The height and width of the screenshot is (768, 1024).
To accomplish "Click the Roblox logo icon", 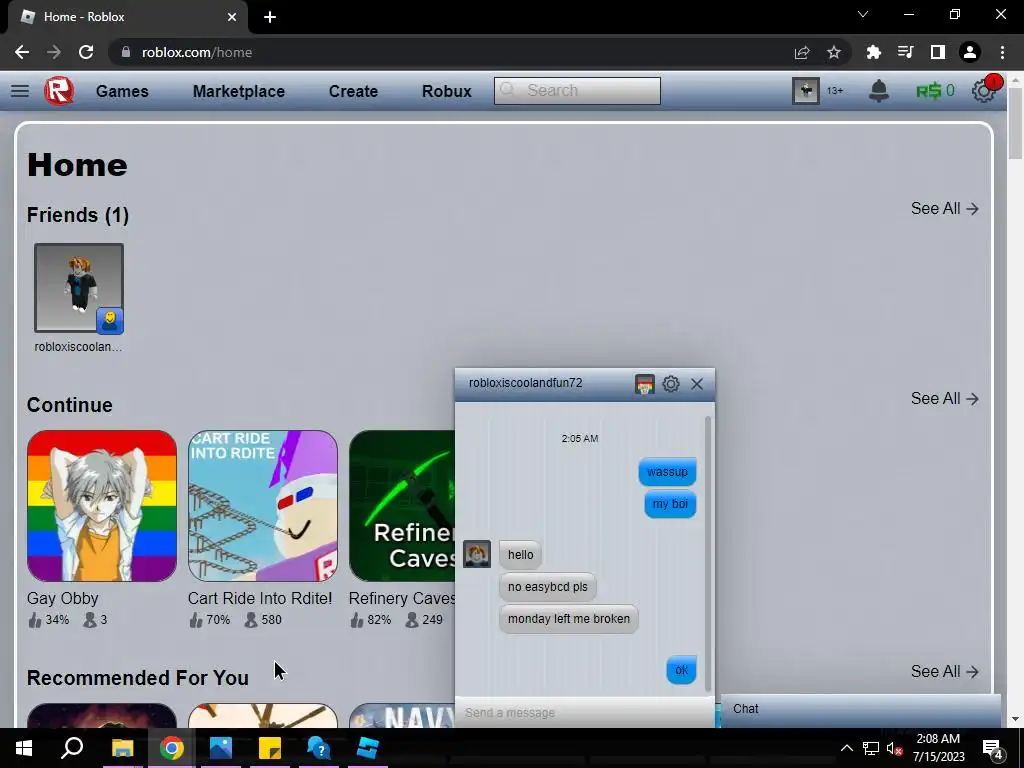I will 59,91.
